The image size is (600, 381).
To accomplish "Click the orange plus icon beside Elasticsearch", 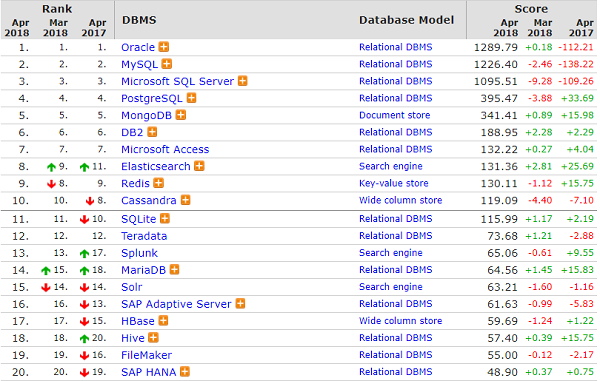I will coord(199,166).
